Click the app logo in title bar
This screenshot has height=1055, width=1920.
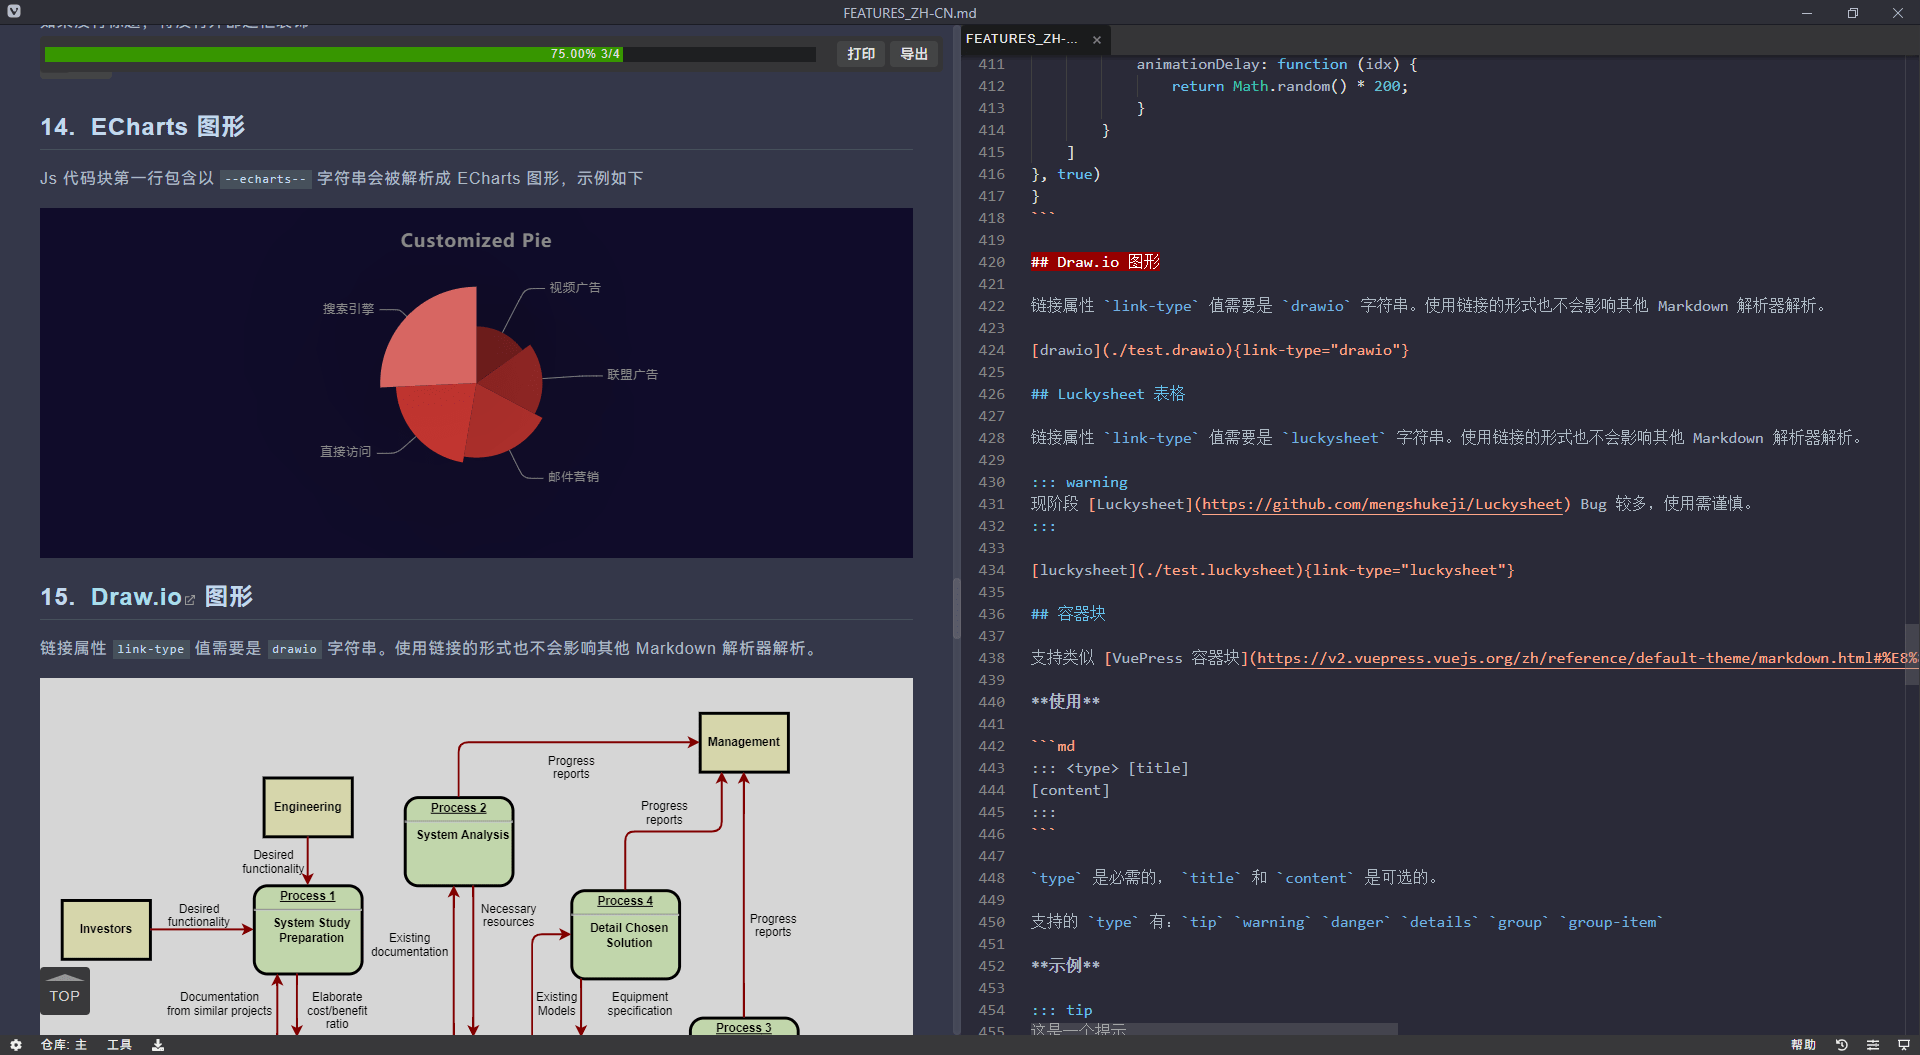coord(14,12)
